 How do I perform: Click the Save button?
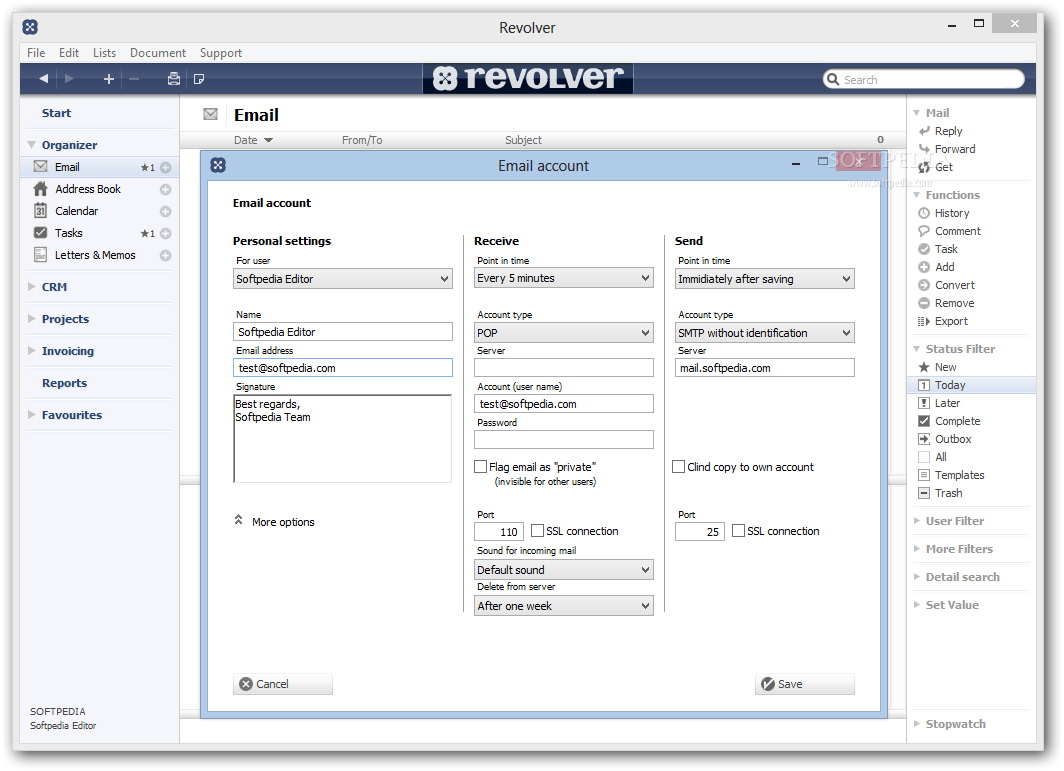tap(805, 684)
